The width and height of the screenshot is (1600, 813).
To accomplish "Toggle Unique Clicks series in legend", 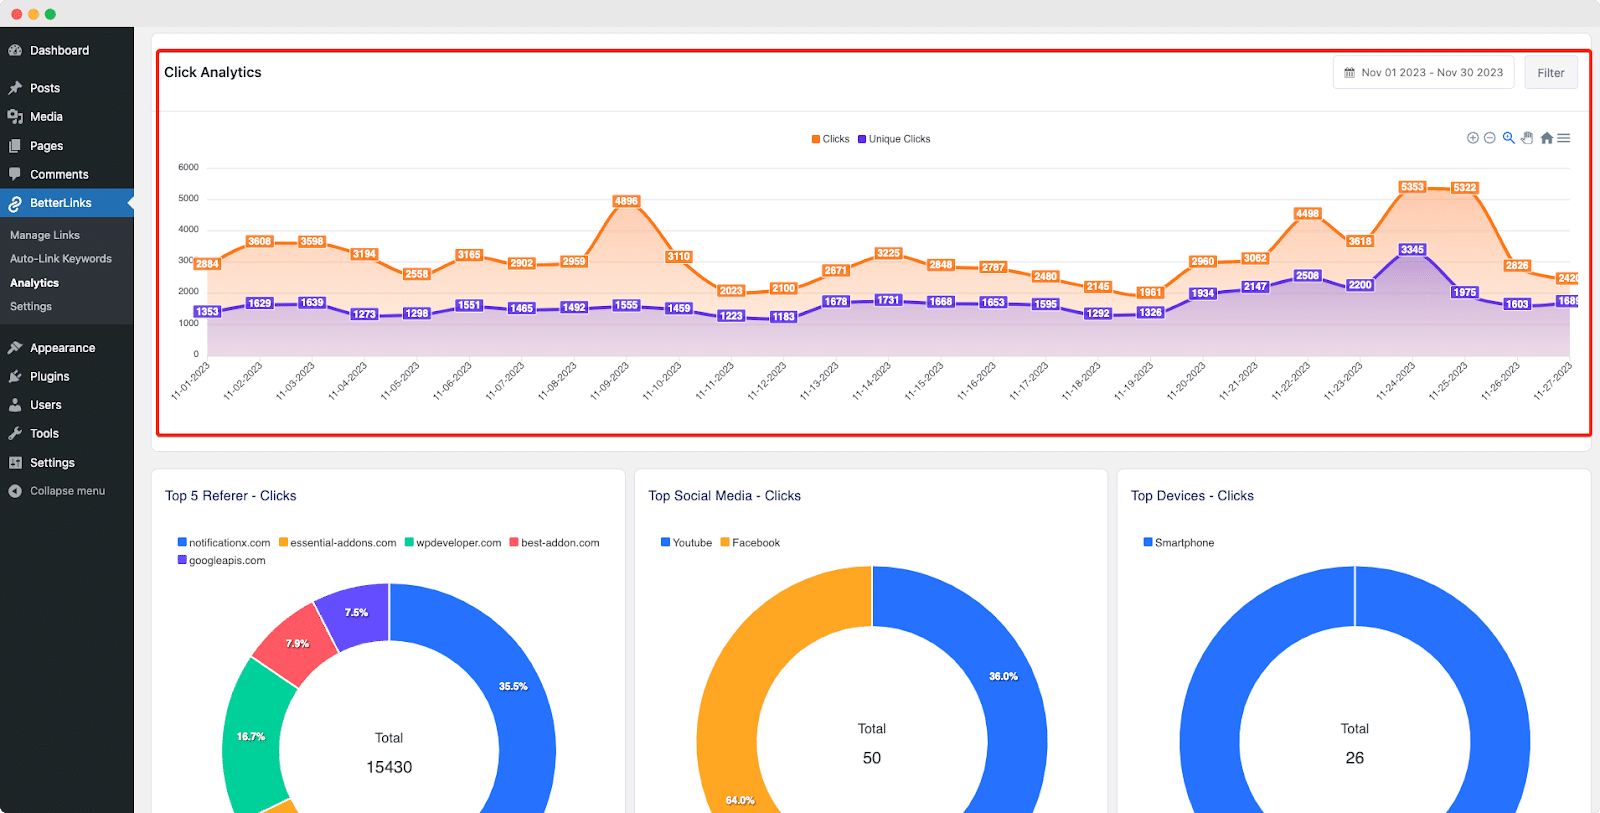I will tap(894, 139).
